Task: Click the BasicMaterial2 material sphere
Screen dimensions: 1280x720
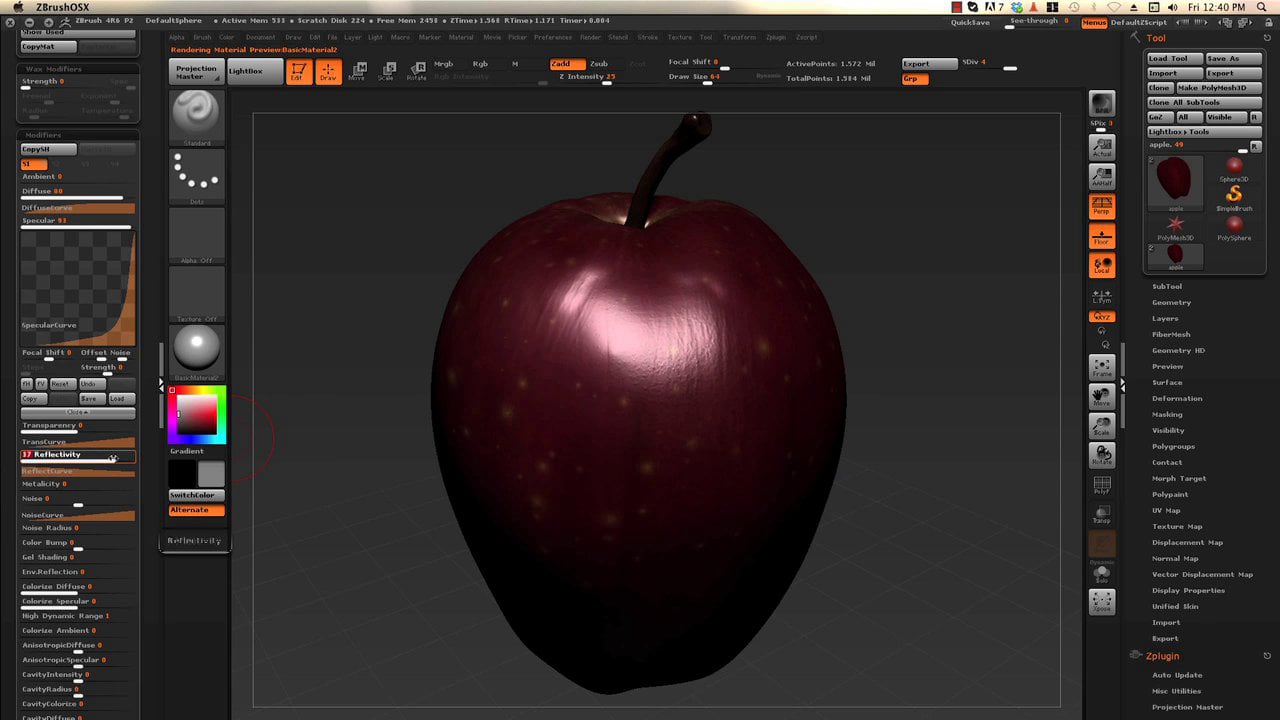Action: pyautogui.click(x=197, y=350)
